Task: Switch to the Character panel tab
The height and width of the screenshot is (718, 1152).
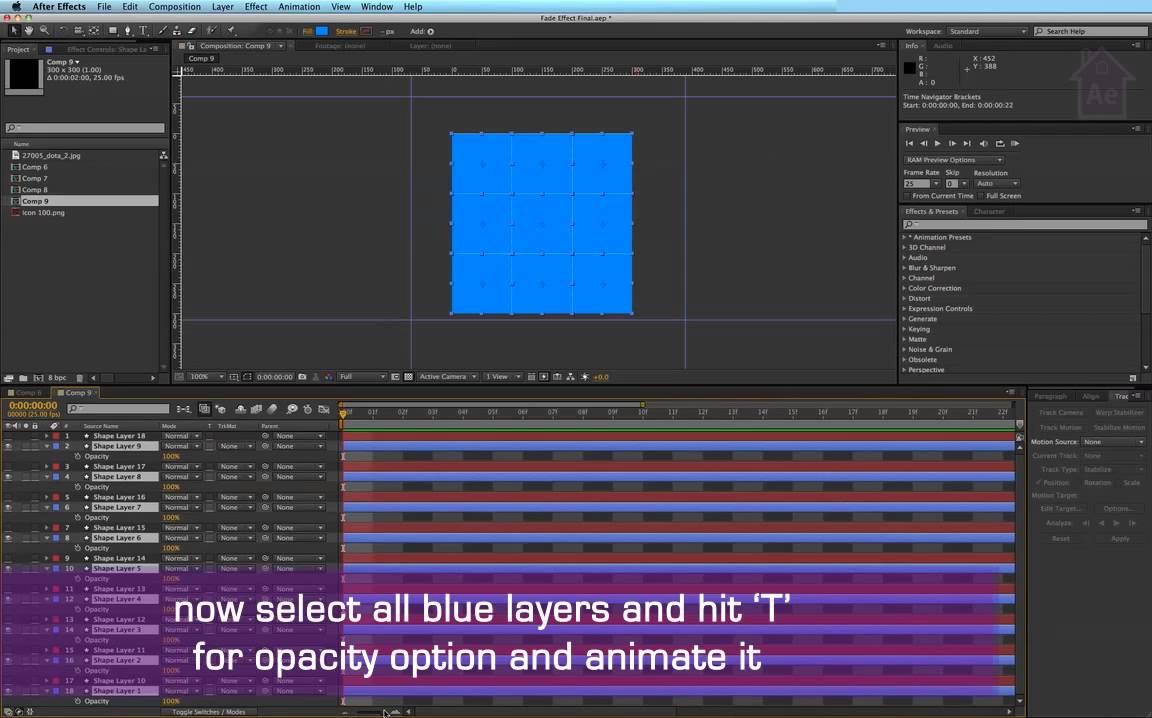Action: [989, 212]
